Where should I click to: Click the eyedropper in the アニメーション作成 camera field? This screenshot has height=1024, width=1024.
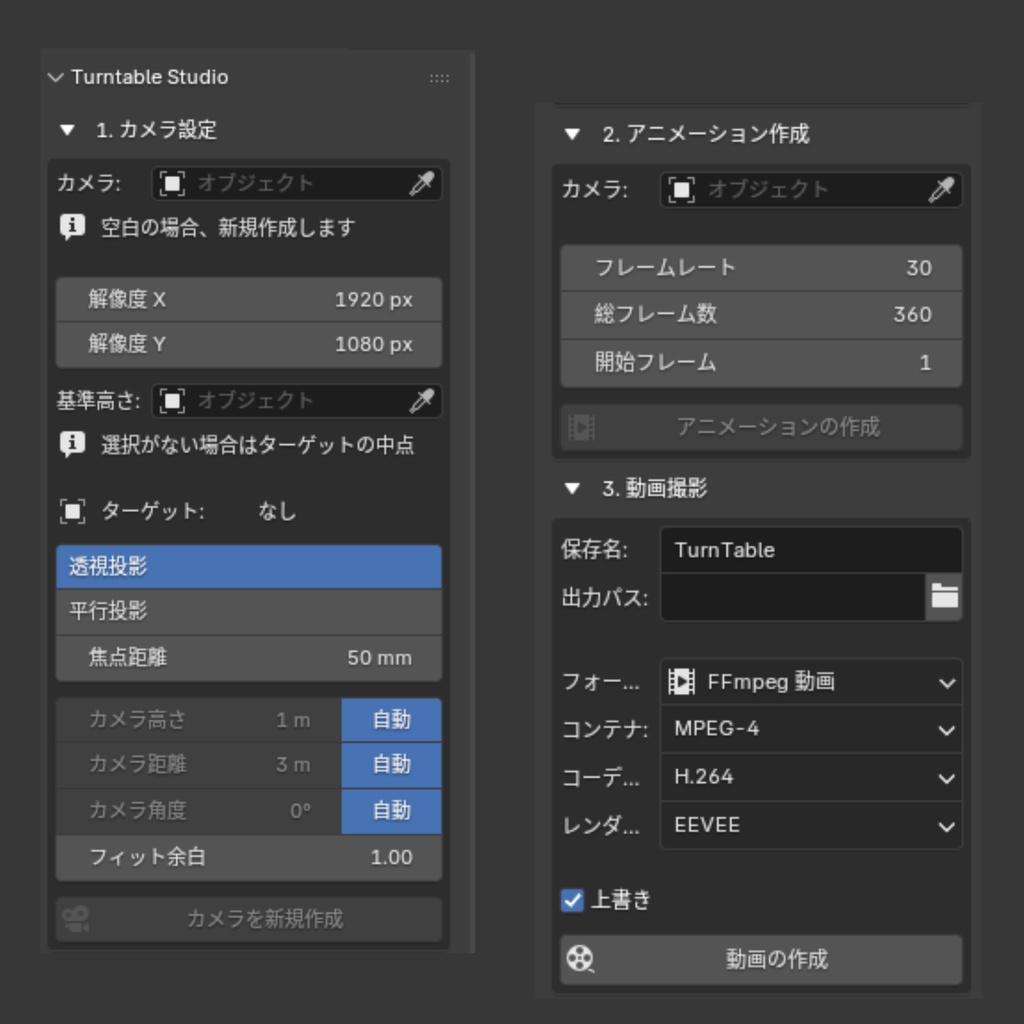pos(944,189)
